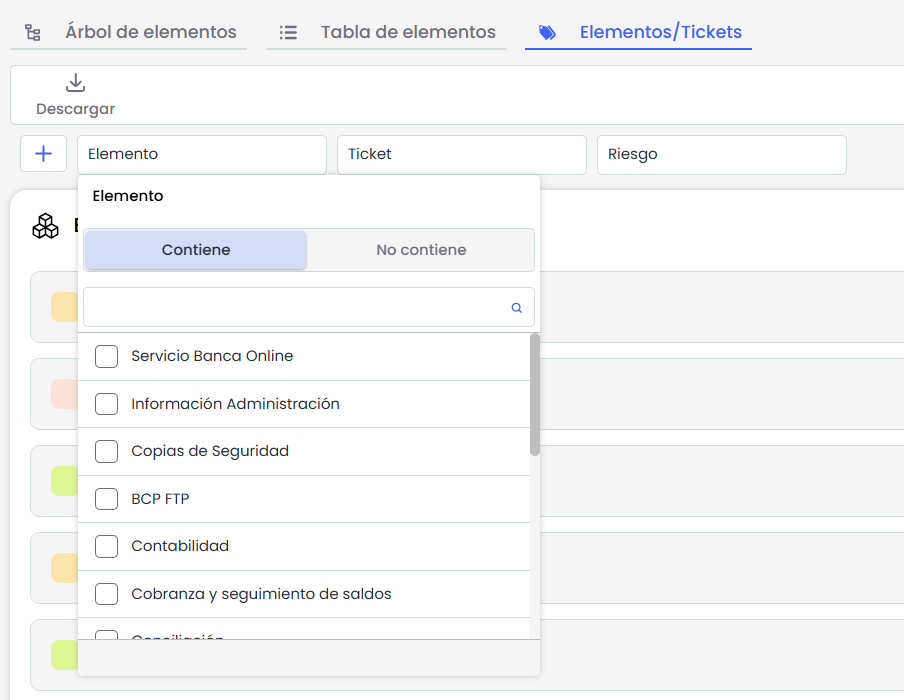904x700 pixels.
Task: Select the Contiene filter mode
Action: click(196, 250)
